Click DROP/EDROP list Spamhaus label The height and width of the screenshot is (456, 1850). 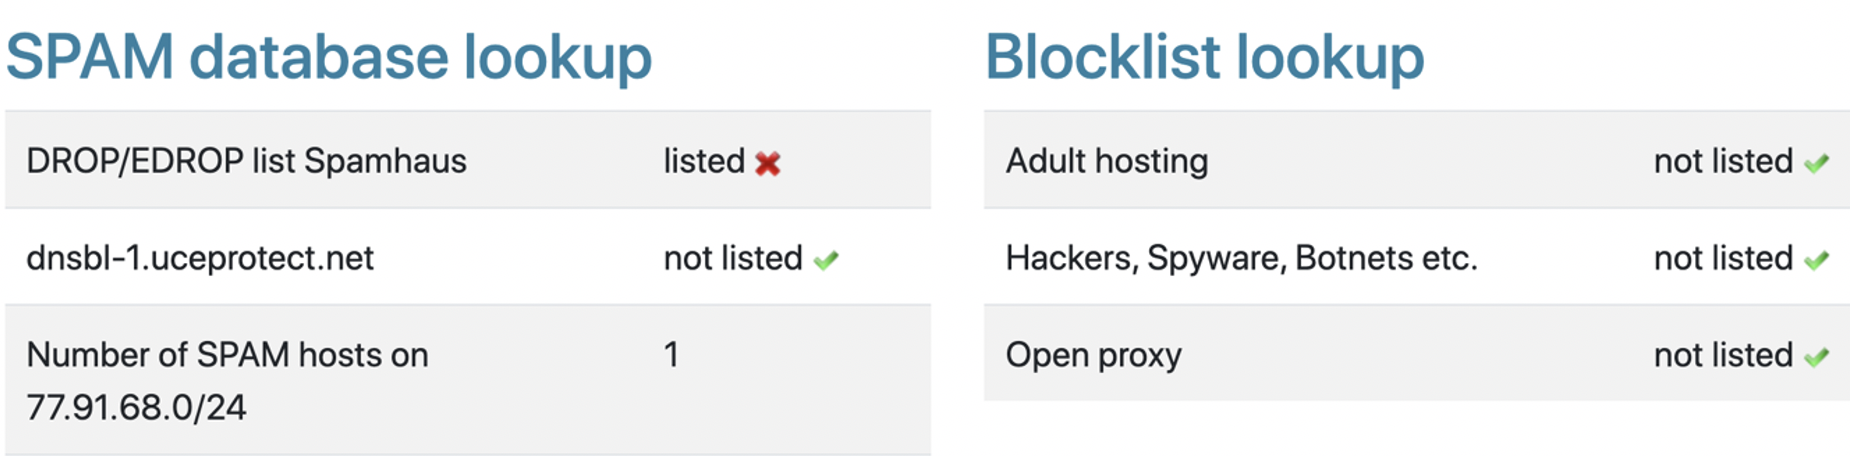point(246,161)
